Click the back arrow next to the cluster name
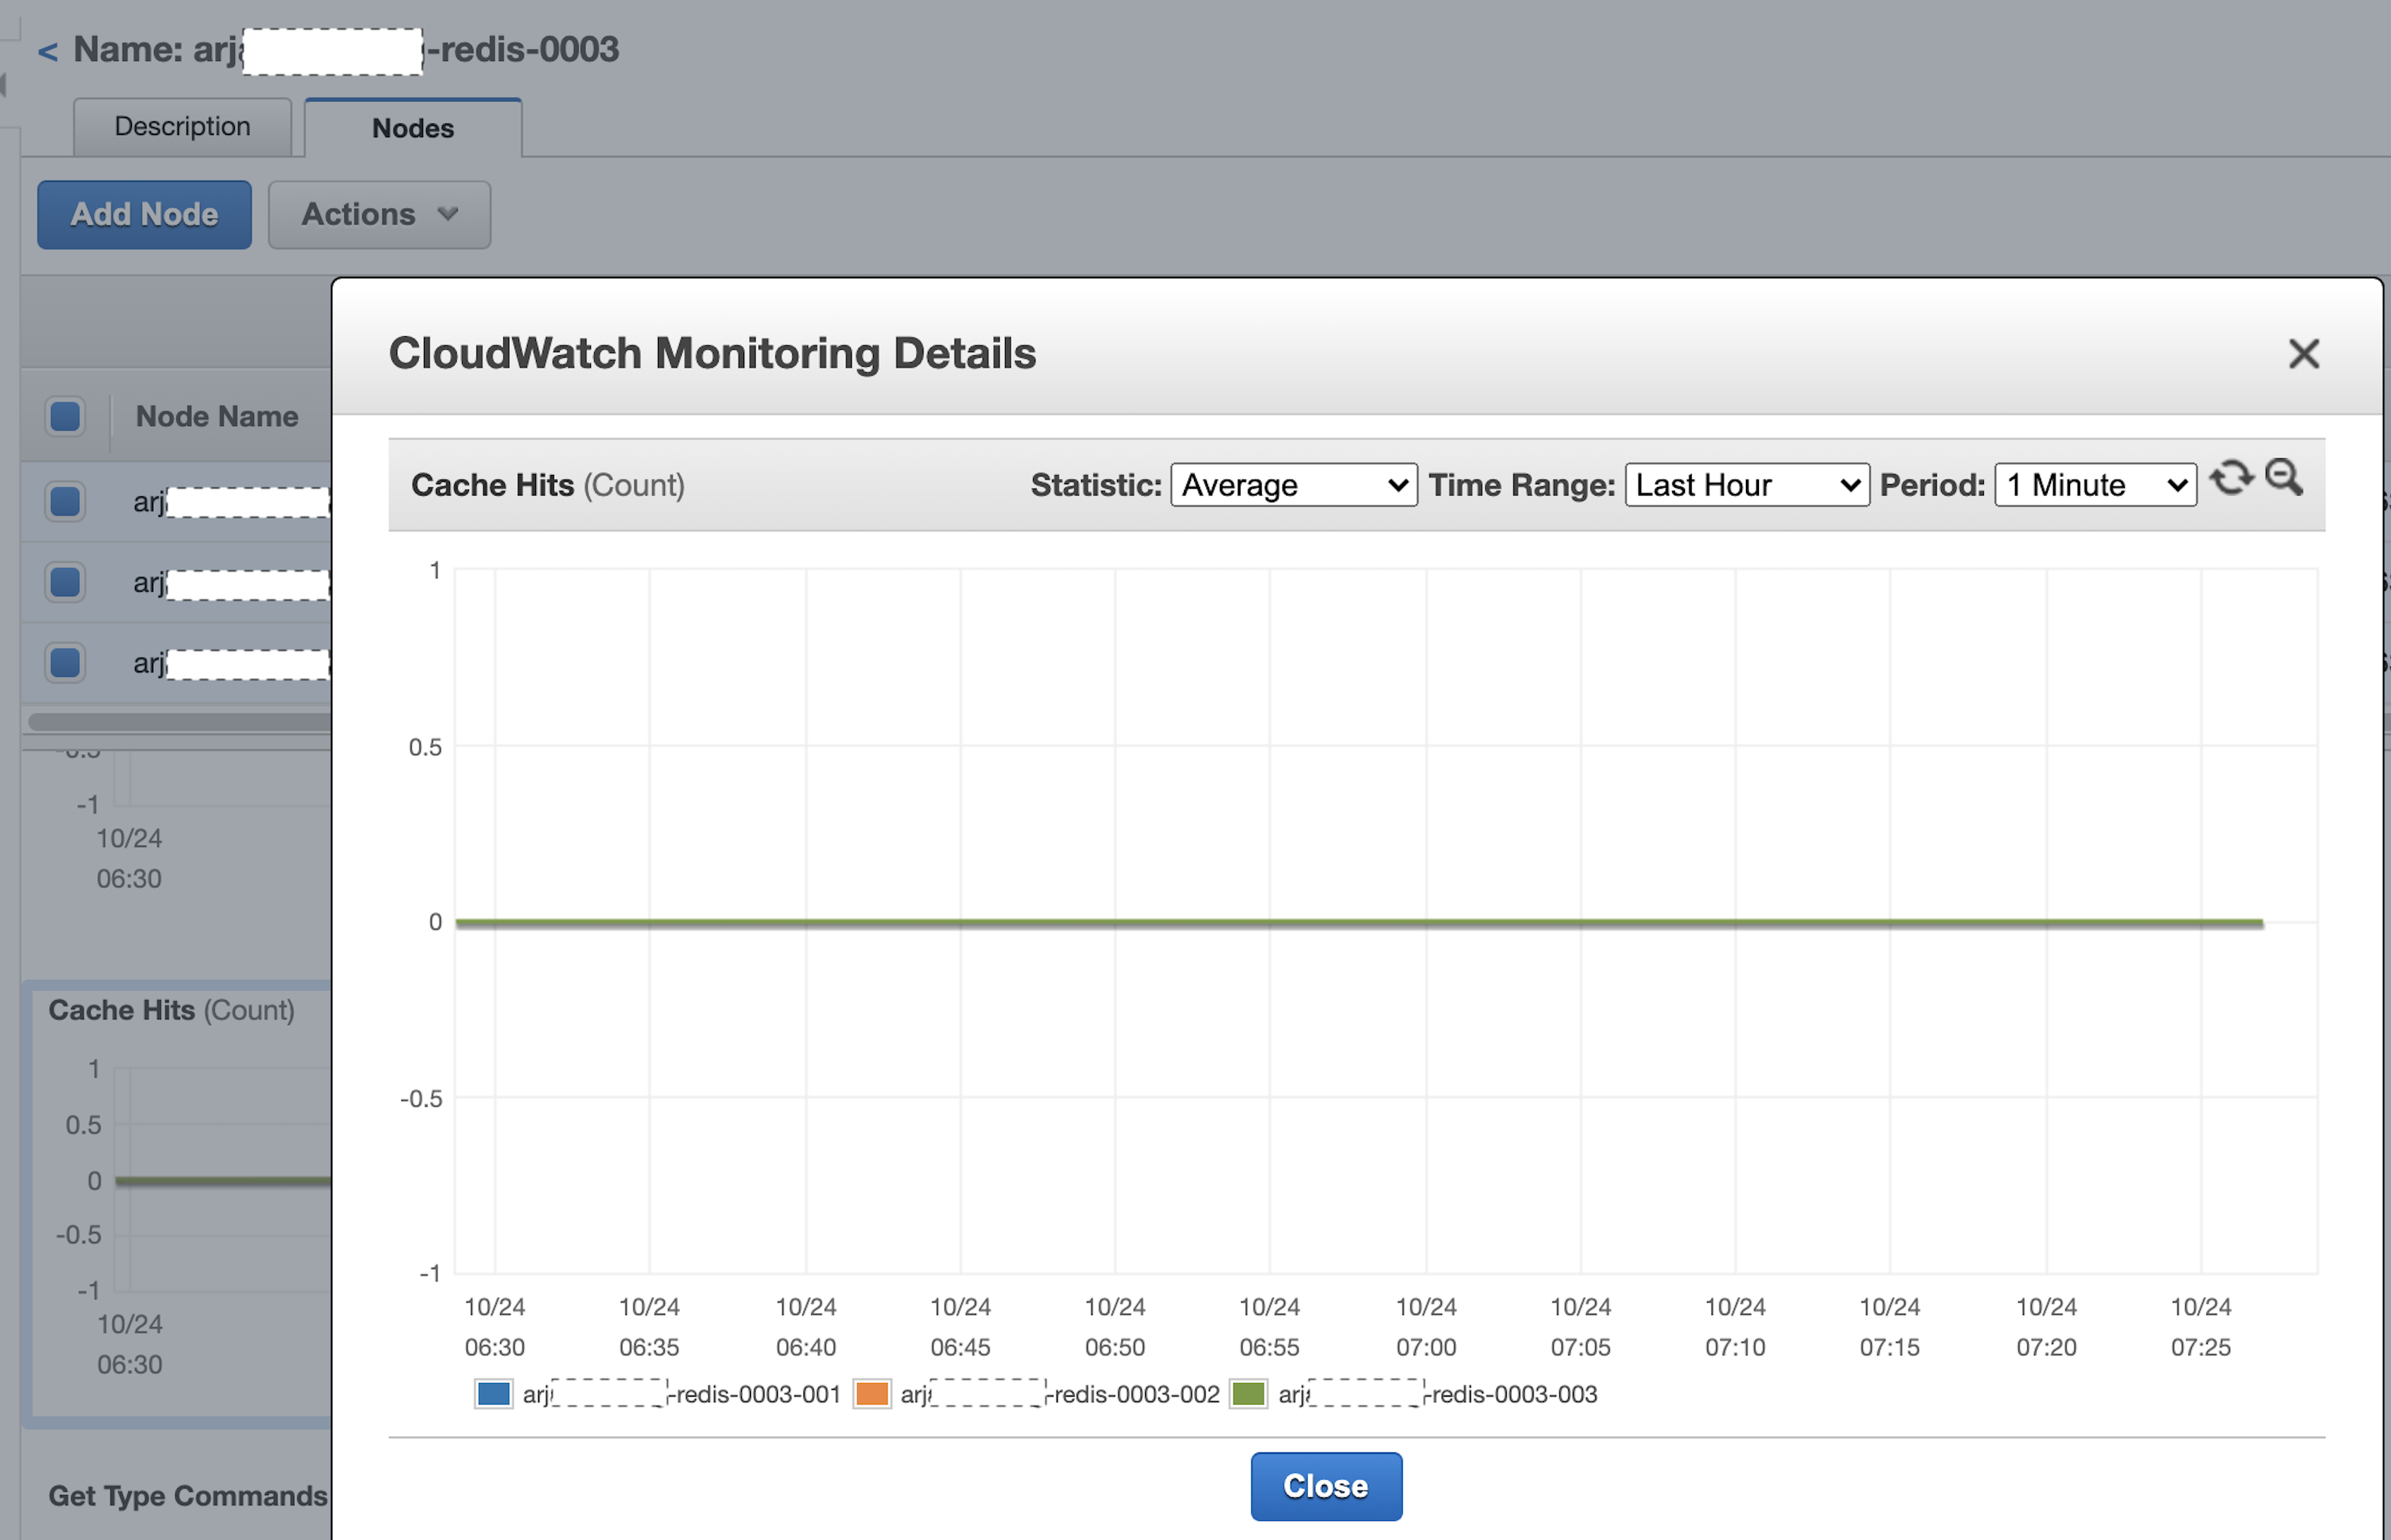Viewport: 2391px width, 1540px height. click(47, 51)
